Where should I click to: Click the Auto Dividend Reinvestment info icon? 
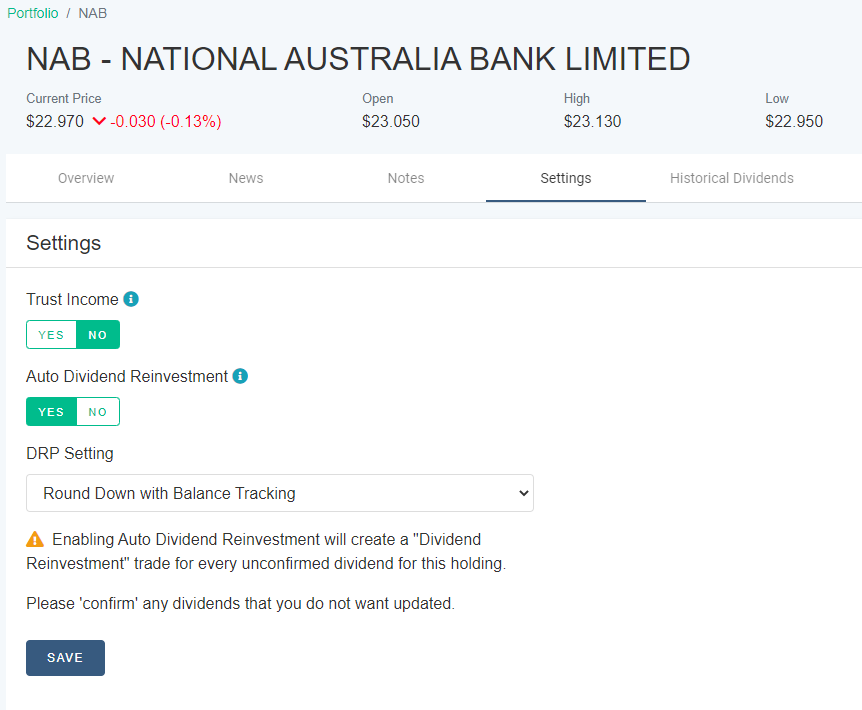[240, 376]
